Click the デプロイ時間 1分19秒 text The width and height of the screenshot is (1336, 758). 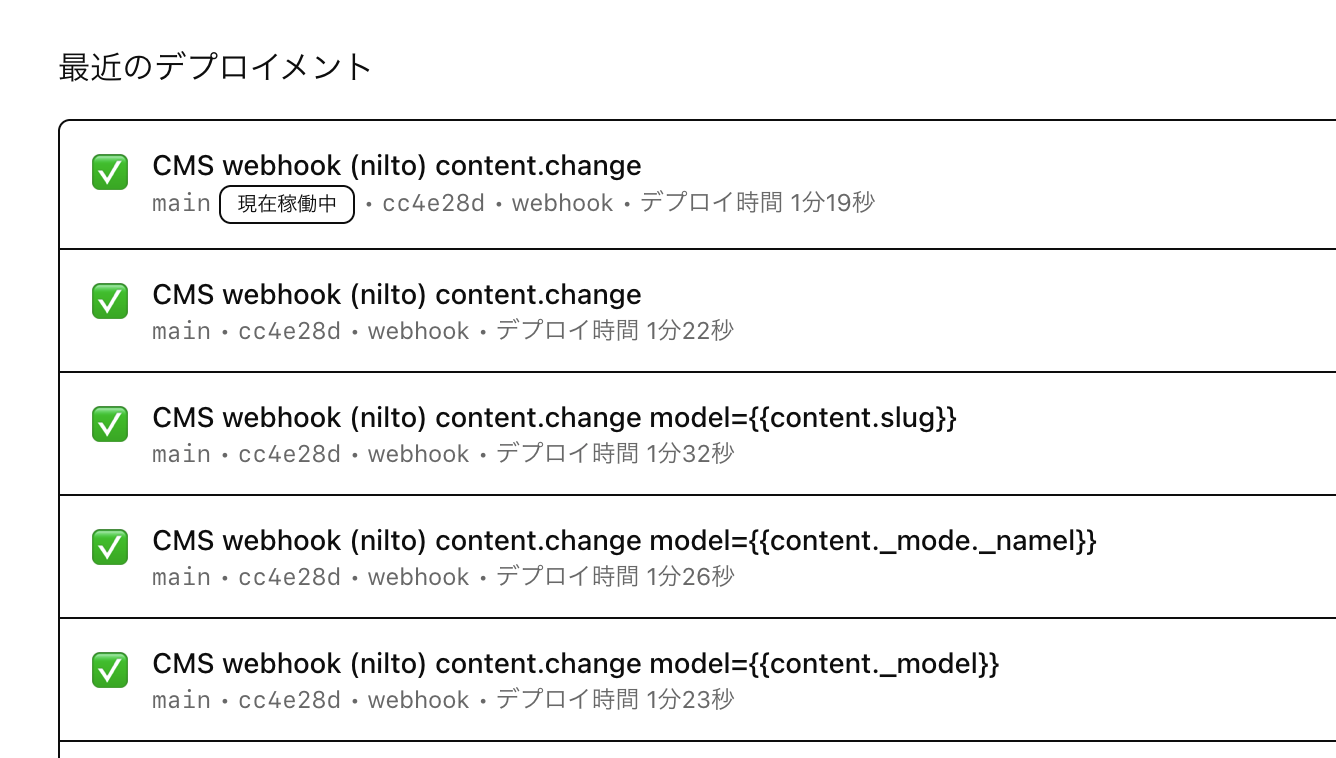[x=757, y=203]
